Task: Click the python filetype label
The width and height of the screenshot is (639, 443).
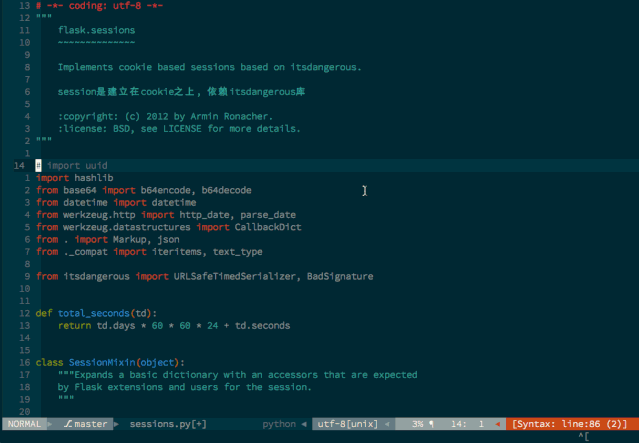Action: 279,424
